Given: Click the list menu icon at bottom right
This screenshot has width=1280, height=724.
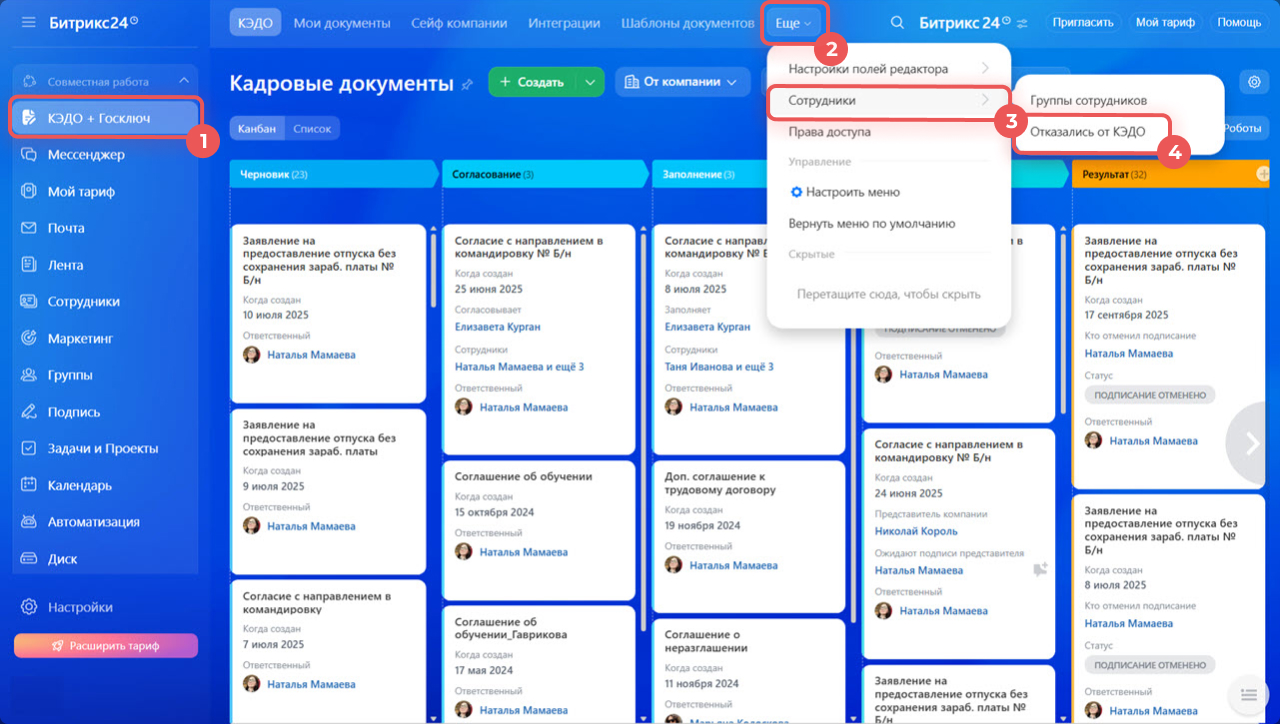Looking at the screenshot, I should point(1247,695).
